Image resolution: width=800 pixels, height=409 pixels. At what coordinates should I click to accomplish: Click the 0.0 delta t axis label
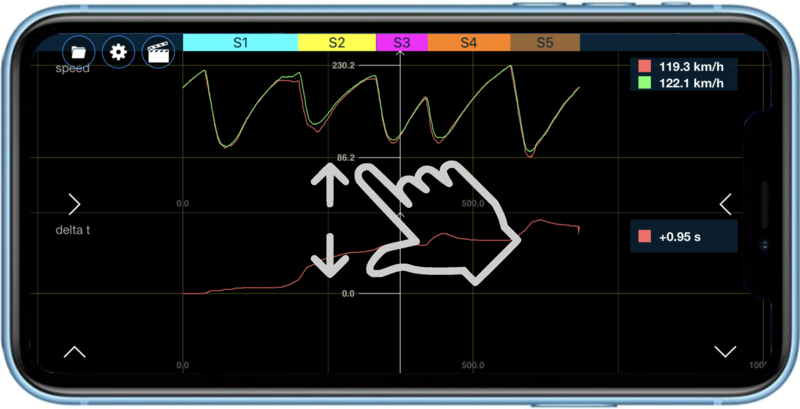(348, 294)
